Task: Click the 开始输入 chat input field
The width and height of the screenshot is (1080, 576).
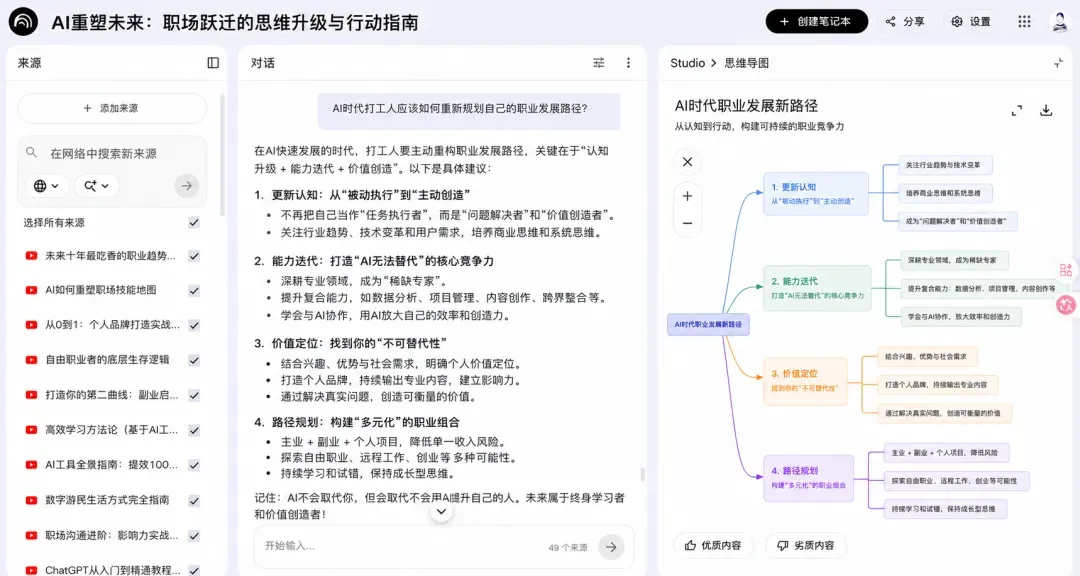Action: point(399,546)
